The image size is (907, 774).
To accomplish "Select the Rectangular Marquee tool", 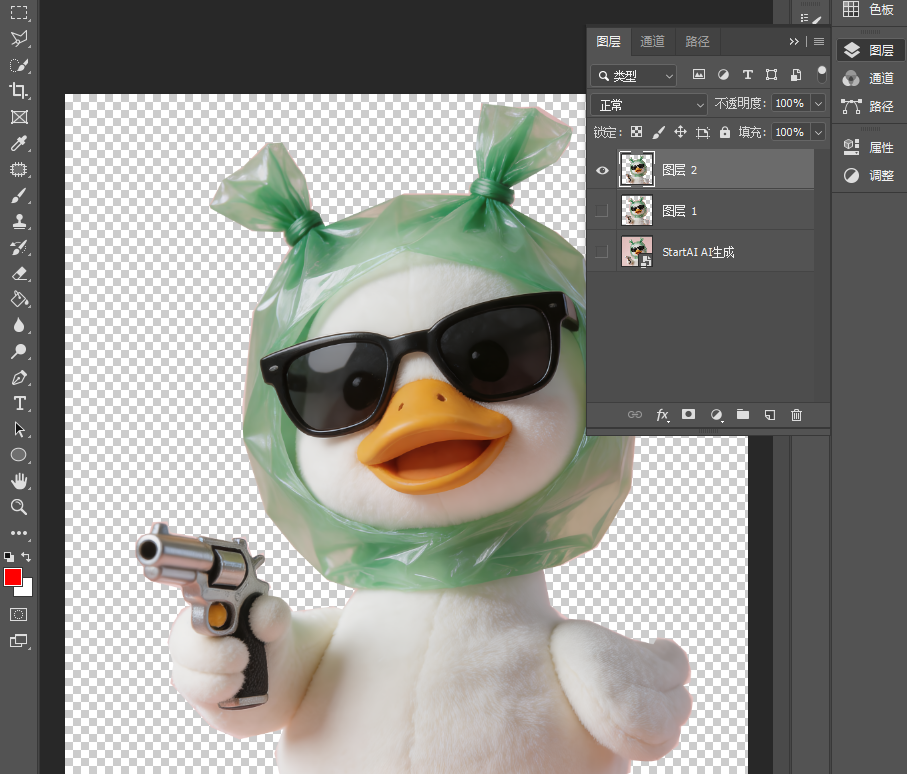I will click(19, 13).
